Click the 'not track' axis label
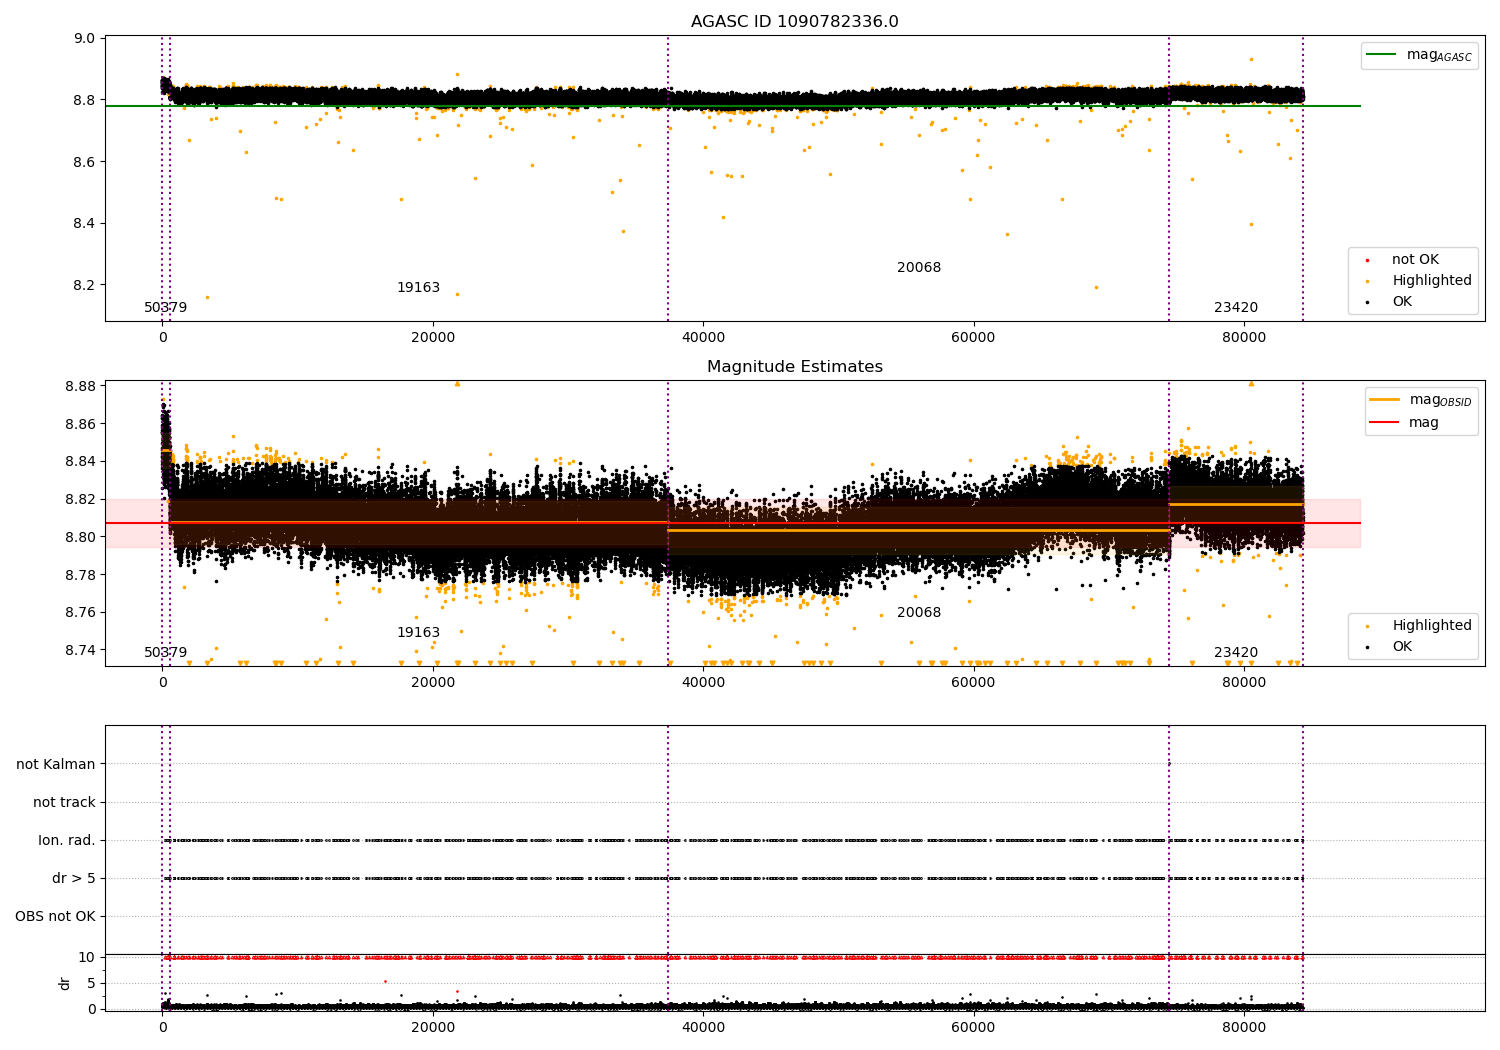1500x1050 pixels. pyautogui.click(x=64, y=803)
